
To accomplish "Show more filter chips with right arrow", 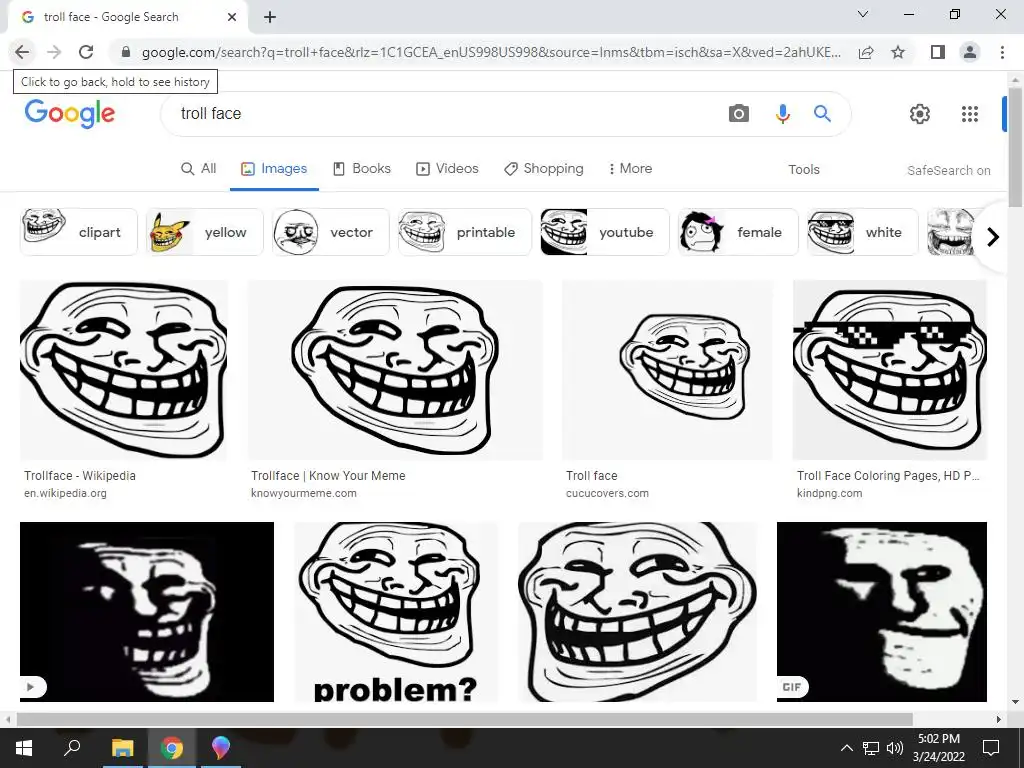I will point(993,236).
